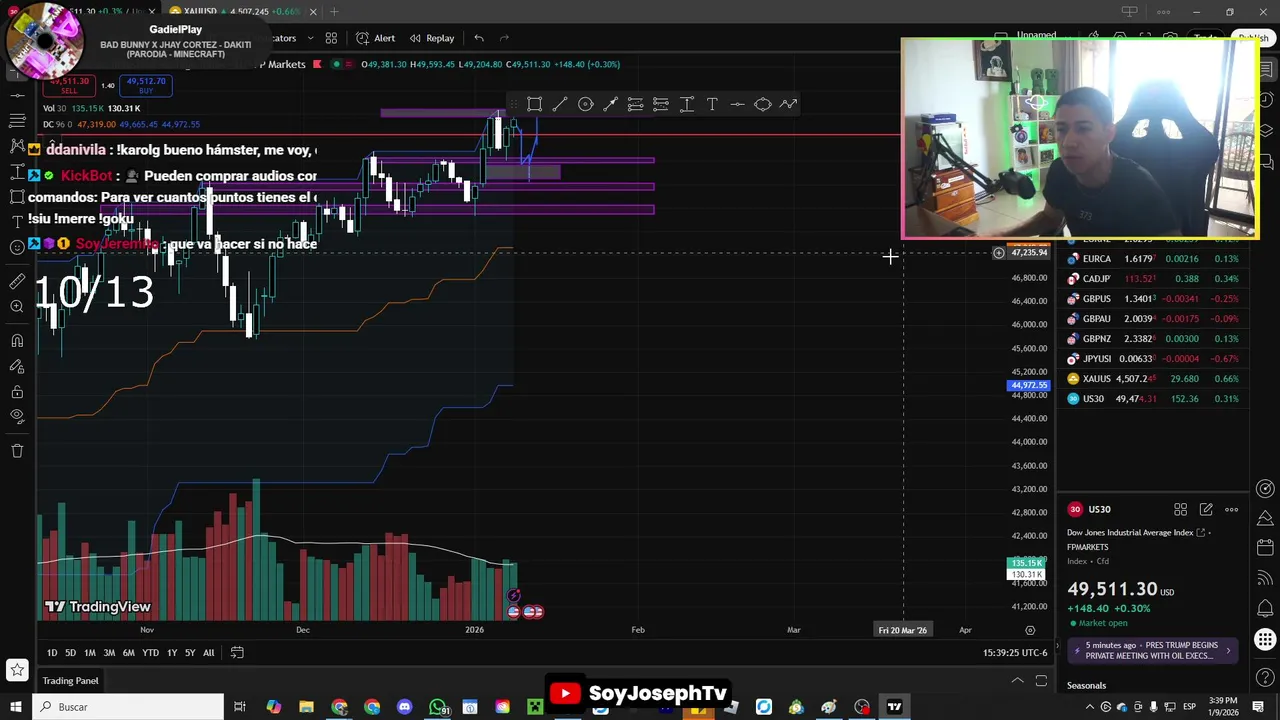
Task: Select the polyline path tool in floating toolbar
Action: click(x=788, y=104)
